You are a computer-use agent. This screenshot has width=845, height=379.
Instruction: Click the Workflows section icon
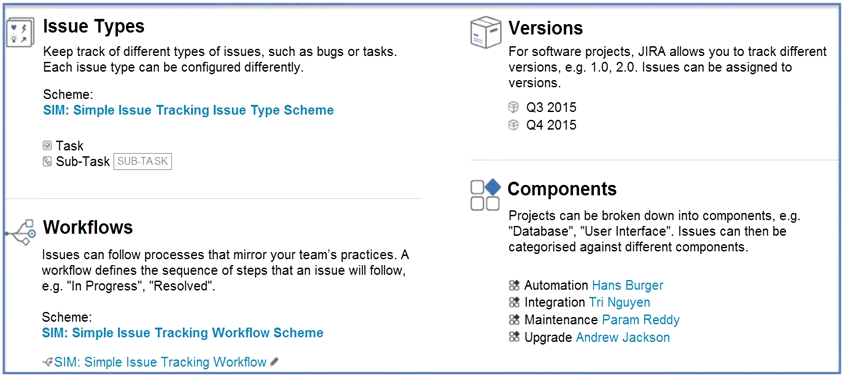click(x=20, y=233)
